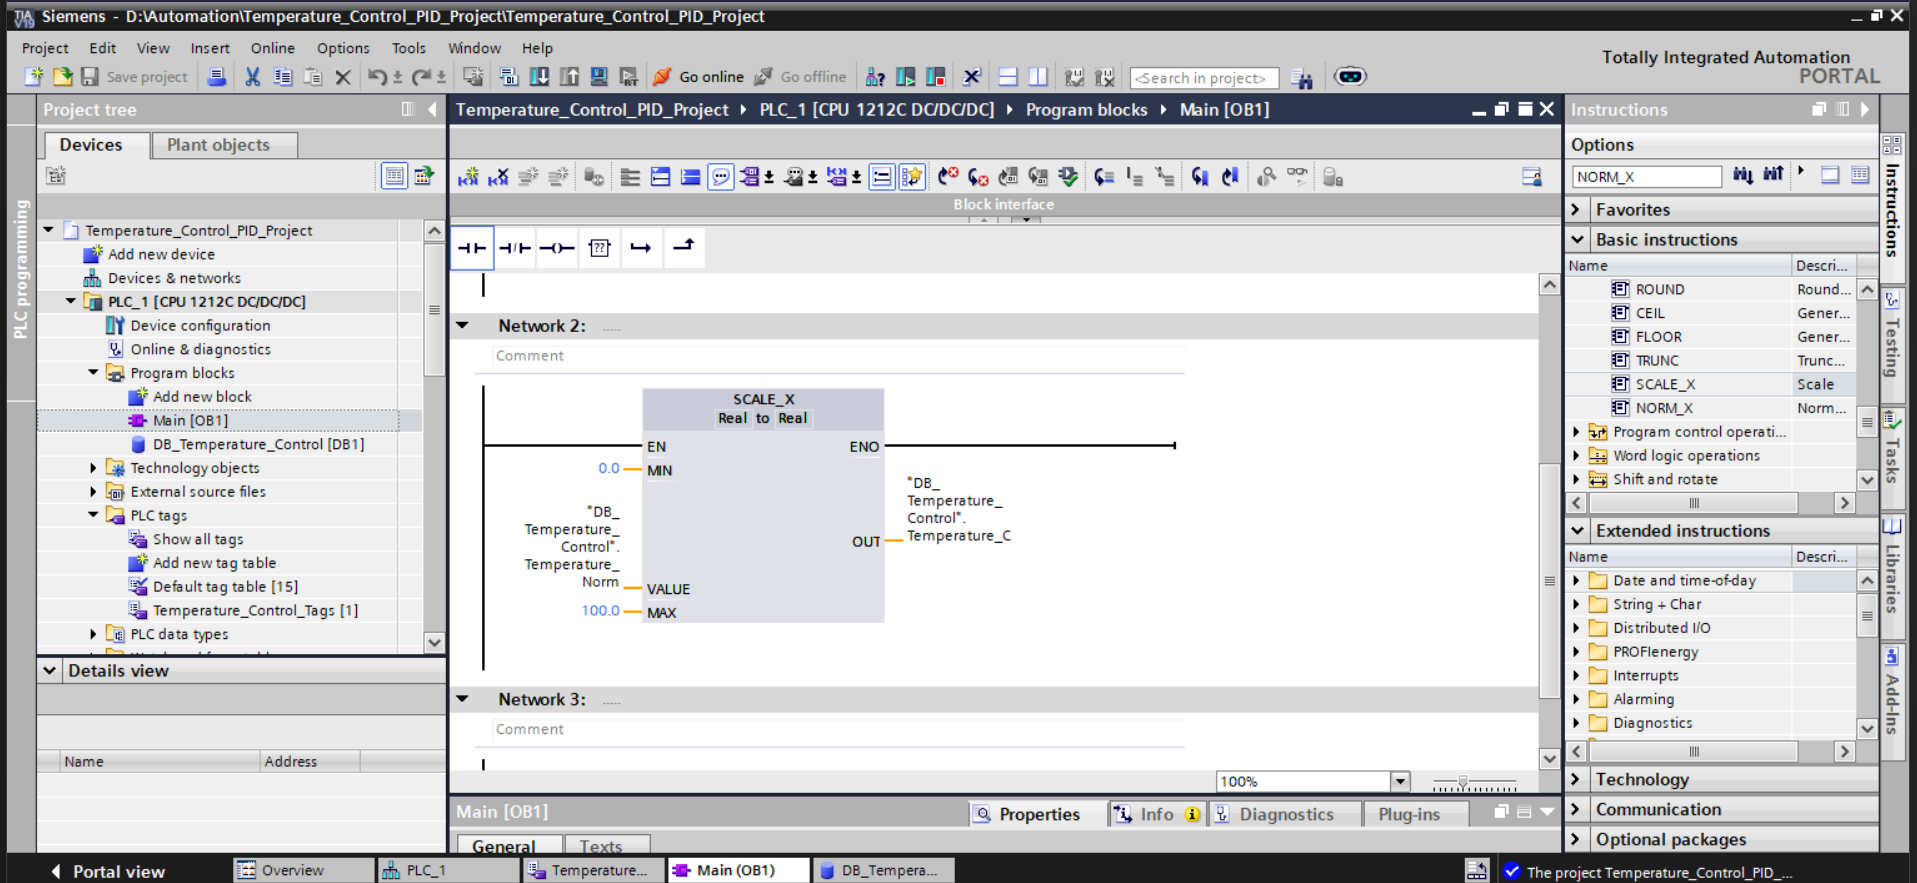Split editor space horizontally
The width and height of the screenshot is (1917, 883).
coord(1008,77)
